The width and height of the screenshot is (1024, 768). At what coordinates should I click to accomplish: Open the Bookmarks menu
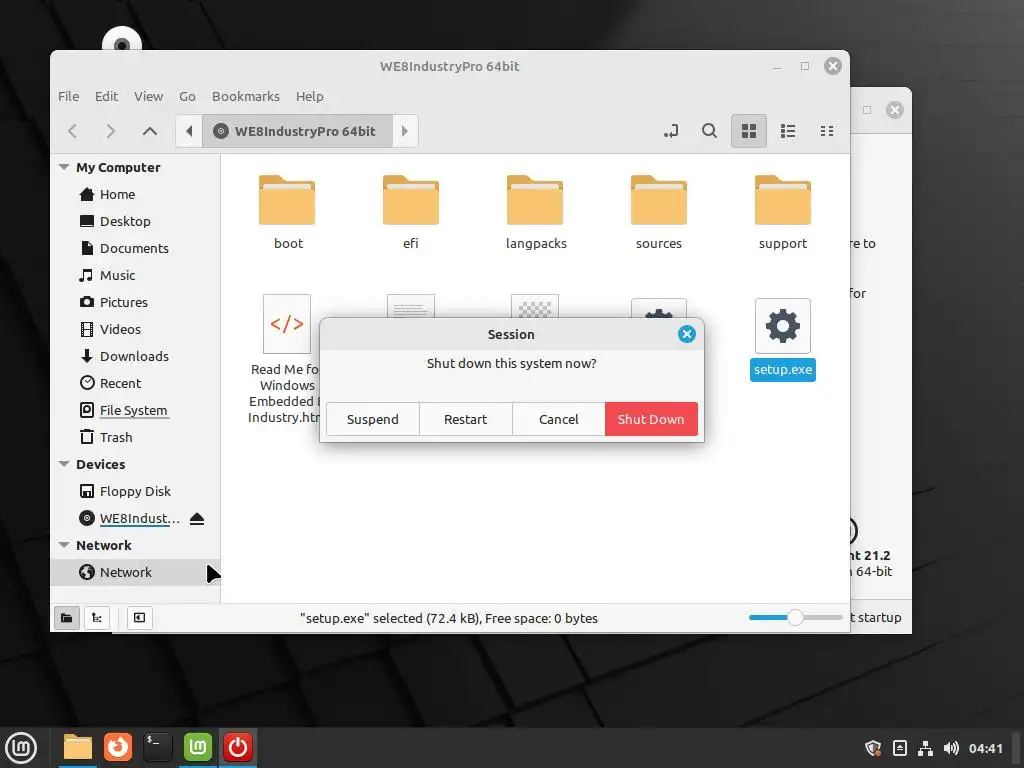coord(246,97)
